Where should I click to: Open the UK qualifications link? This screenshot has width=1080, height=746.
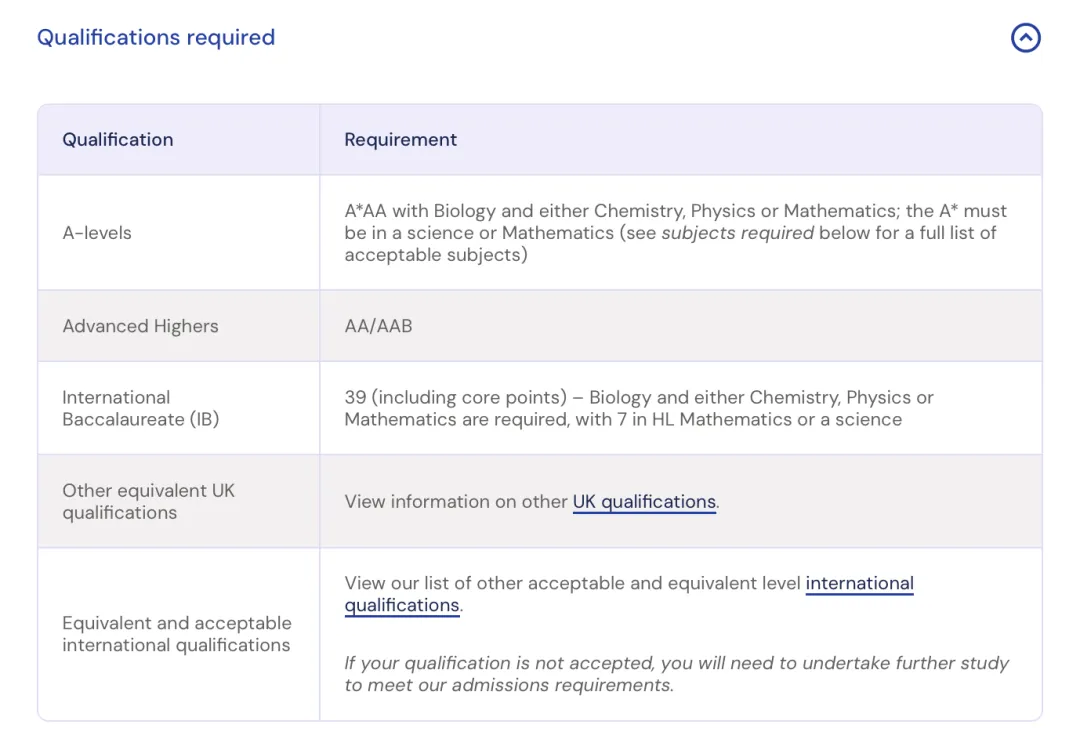coord(644,501)
